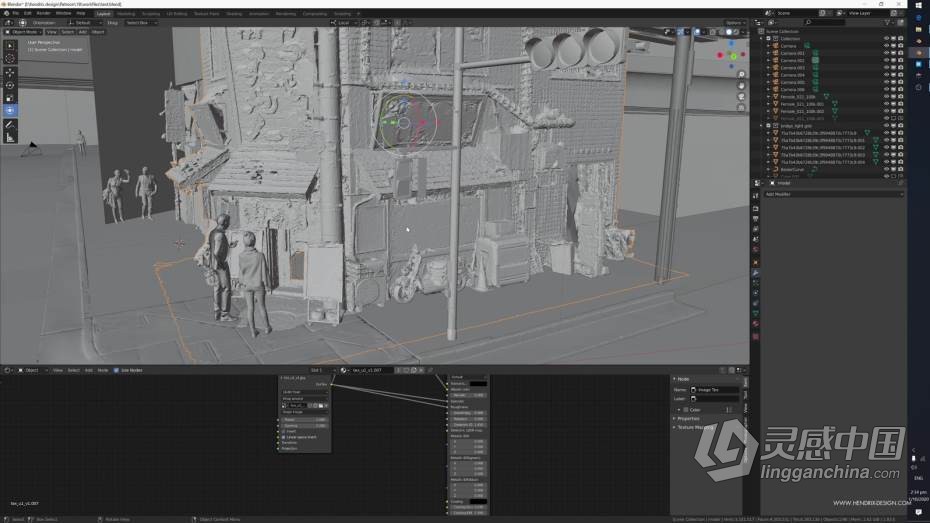Open the Object Data green triangle tab

click(x=756, y=313)
